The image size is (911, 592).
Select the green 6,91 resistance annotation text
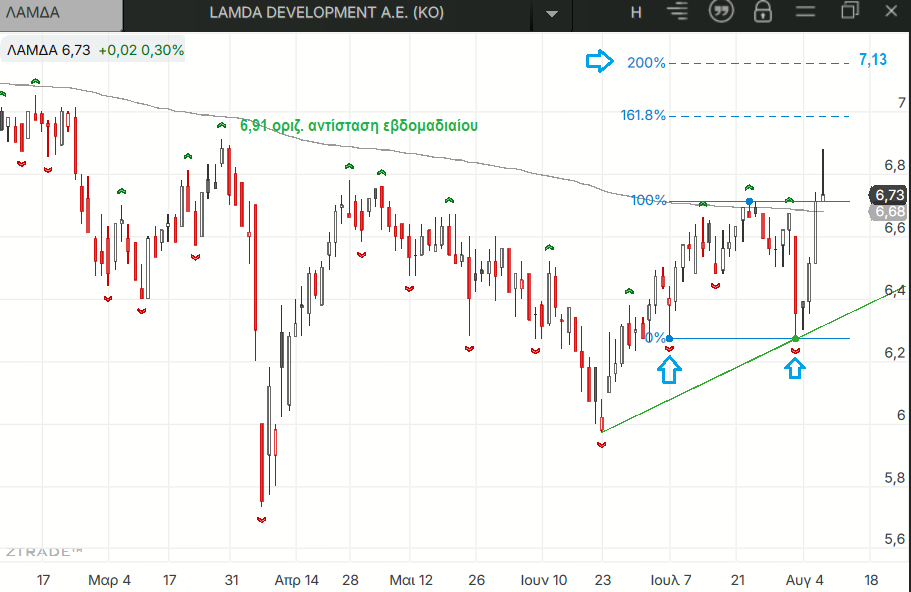[359, 125]
